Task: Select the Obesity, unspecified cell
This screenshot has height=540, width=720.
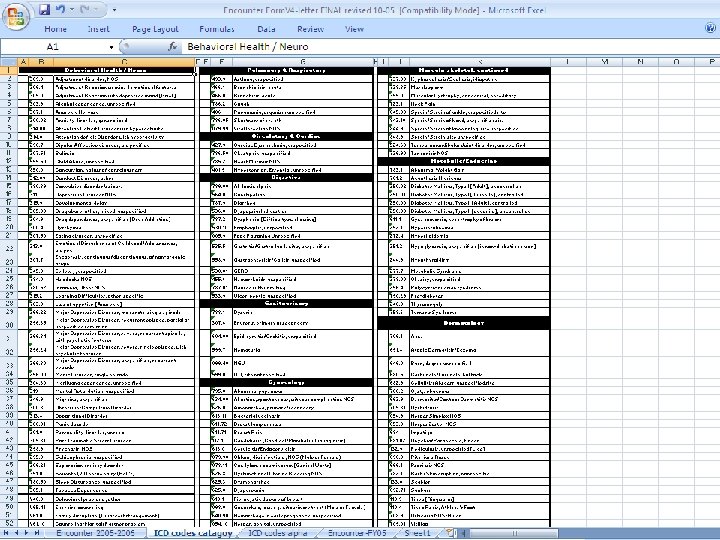Action: (x=479, y=279)
